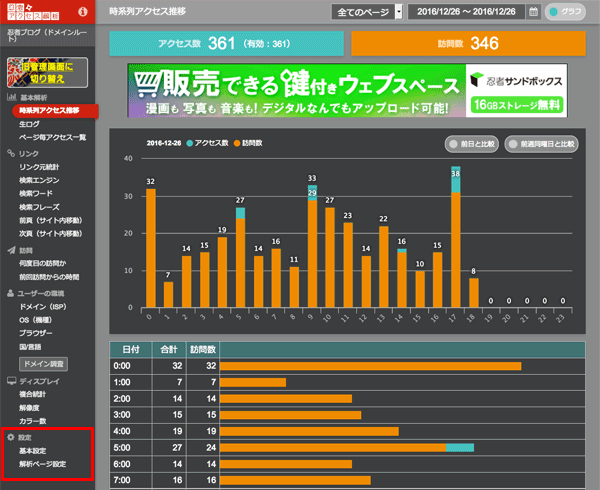Click the 合計 column header
The width and height of the screenshot is (600, 490).
(x=169, y=350)
